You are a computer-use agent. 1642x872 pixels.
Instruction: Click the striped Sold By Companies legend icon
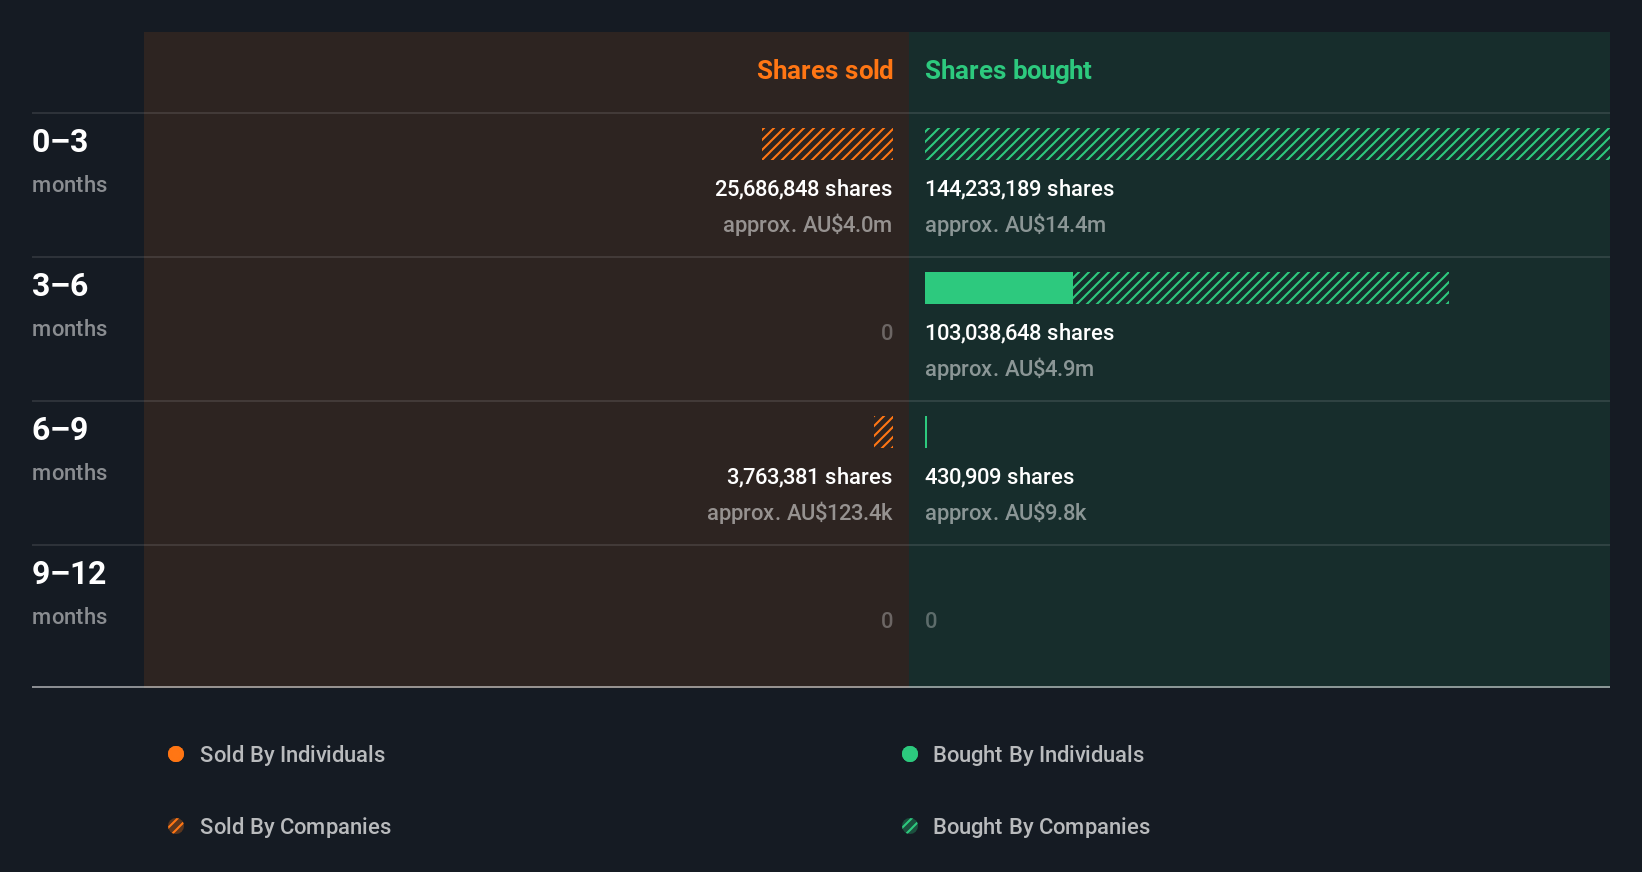[176, 826]
